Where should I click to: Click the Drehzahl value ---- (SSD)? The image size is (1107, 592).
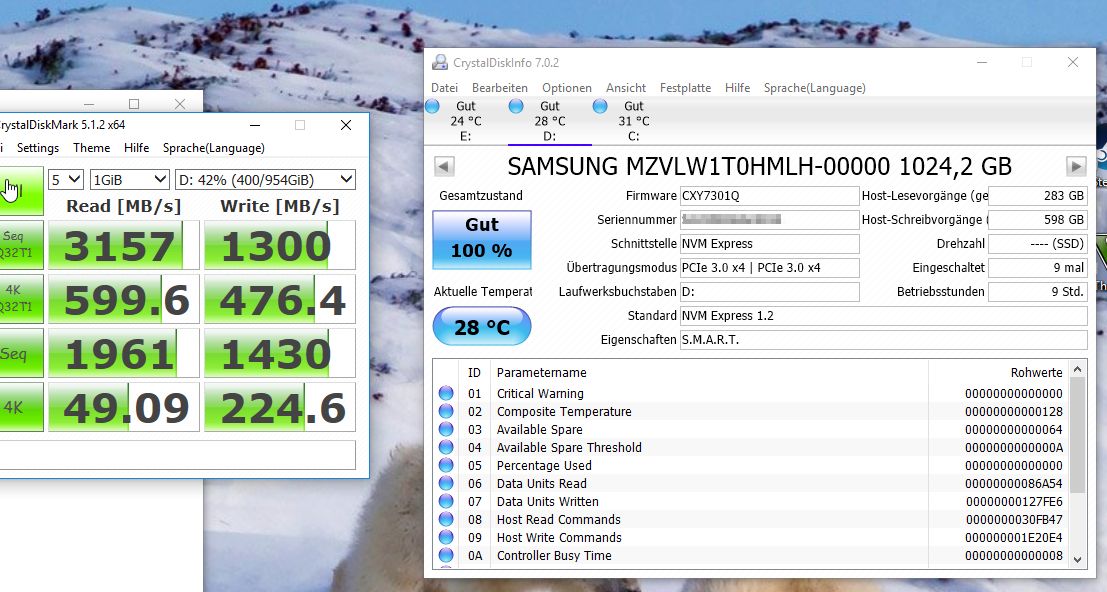[1037, 243]
